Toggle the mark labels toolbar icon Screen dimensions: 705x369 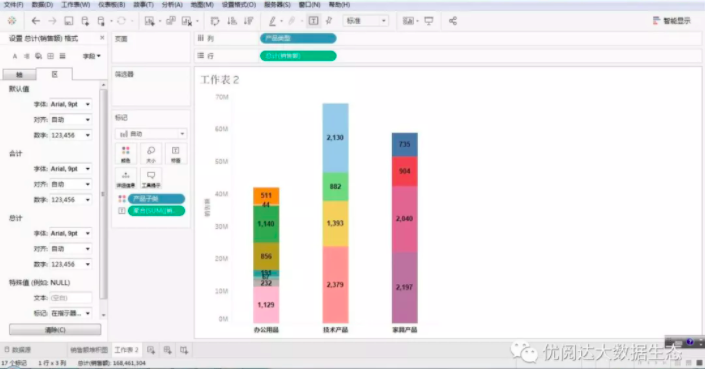[x=313, y=21]
